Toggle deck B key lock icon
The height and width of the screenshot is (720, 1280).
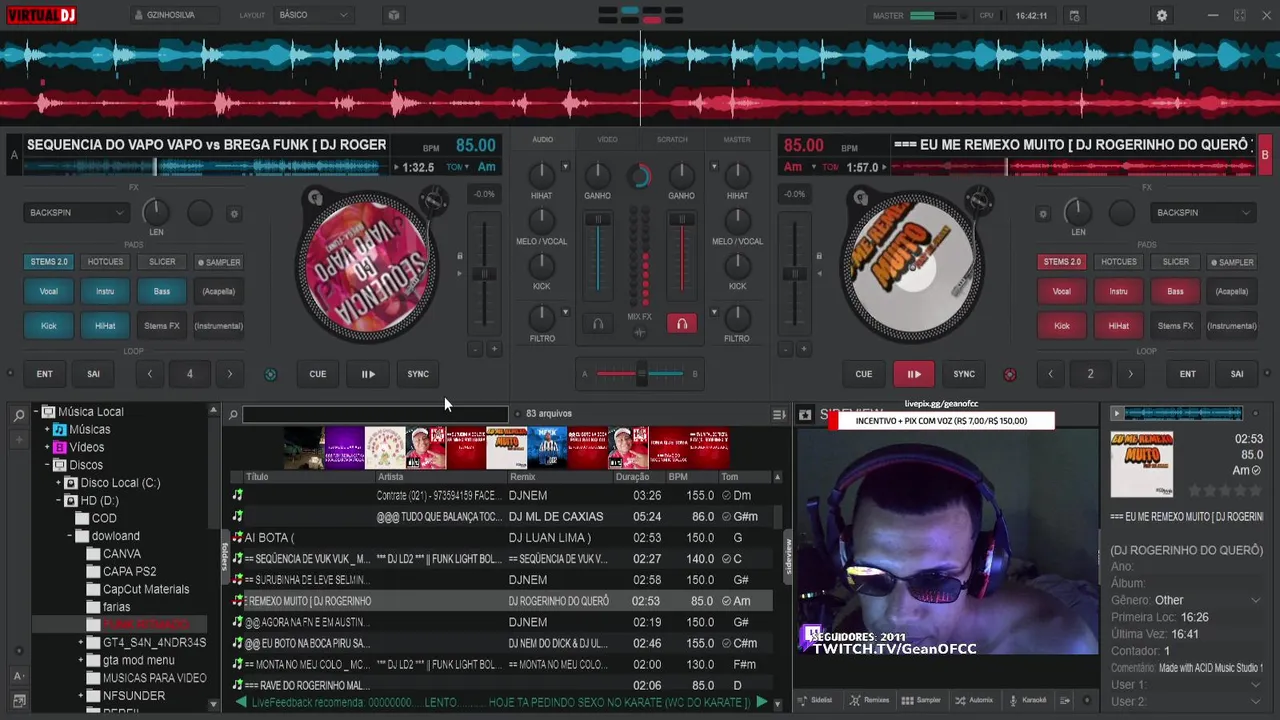pos(818,257)
